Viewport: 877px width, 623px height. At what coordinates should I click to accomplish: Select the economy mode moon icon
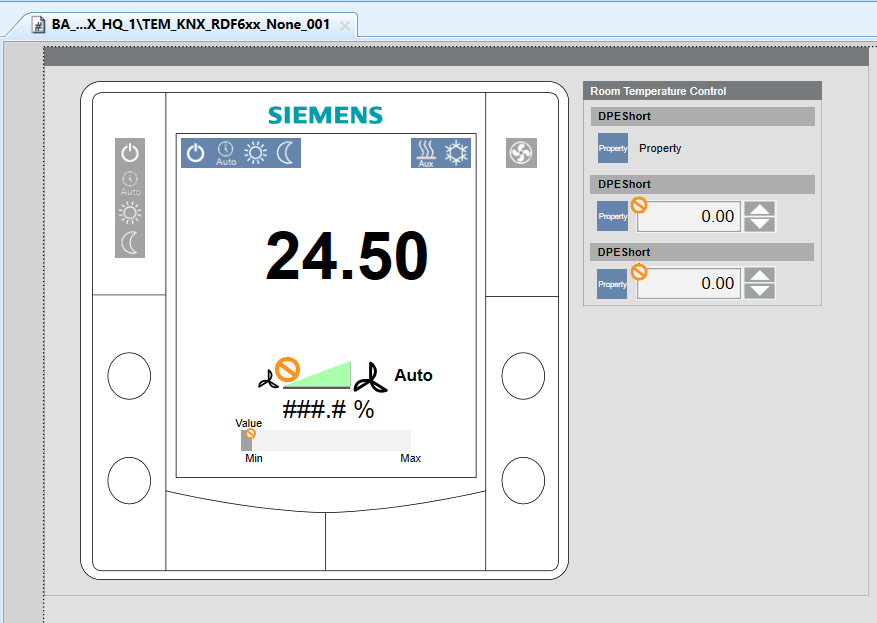(x=285, y=152)
